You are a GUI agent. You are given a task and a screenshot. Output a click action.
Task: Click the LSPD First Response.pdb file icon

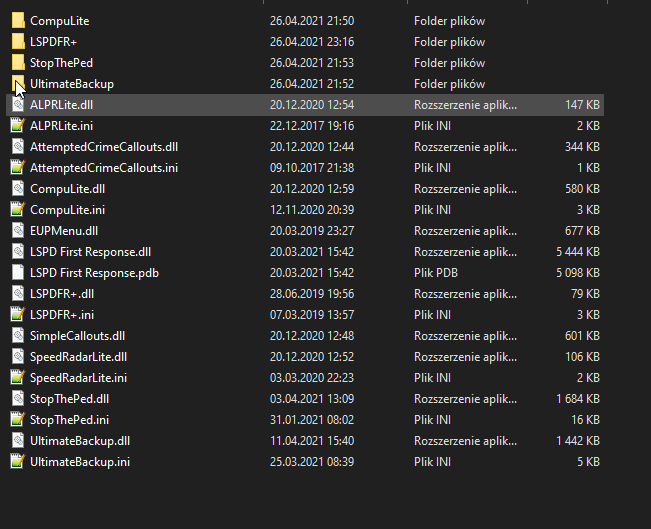point(17,272)
